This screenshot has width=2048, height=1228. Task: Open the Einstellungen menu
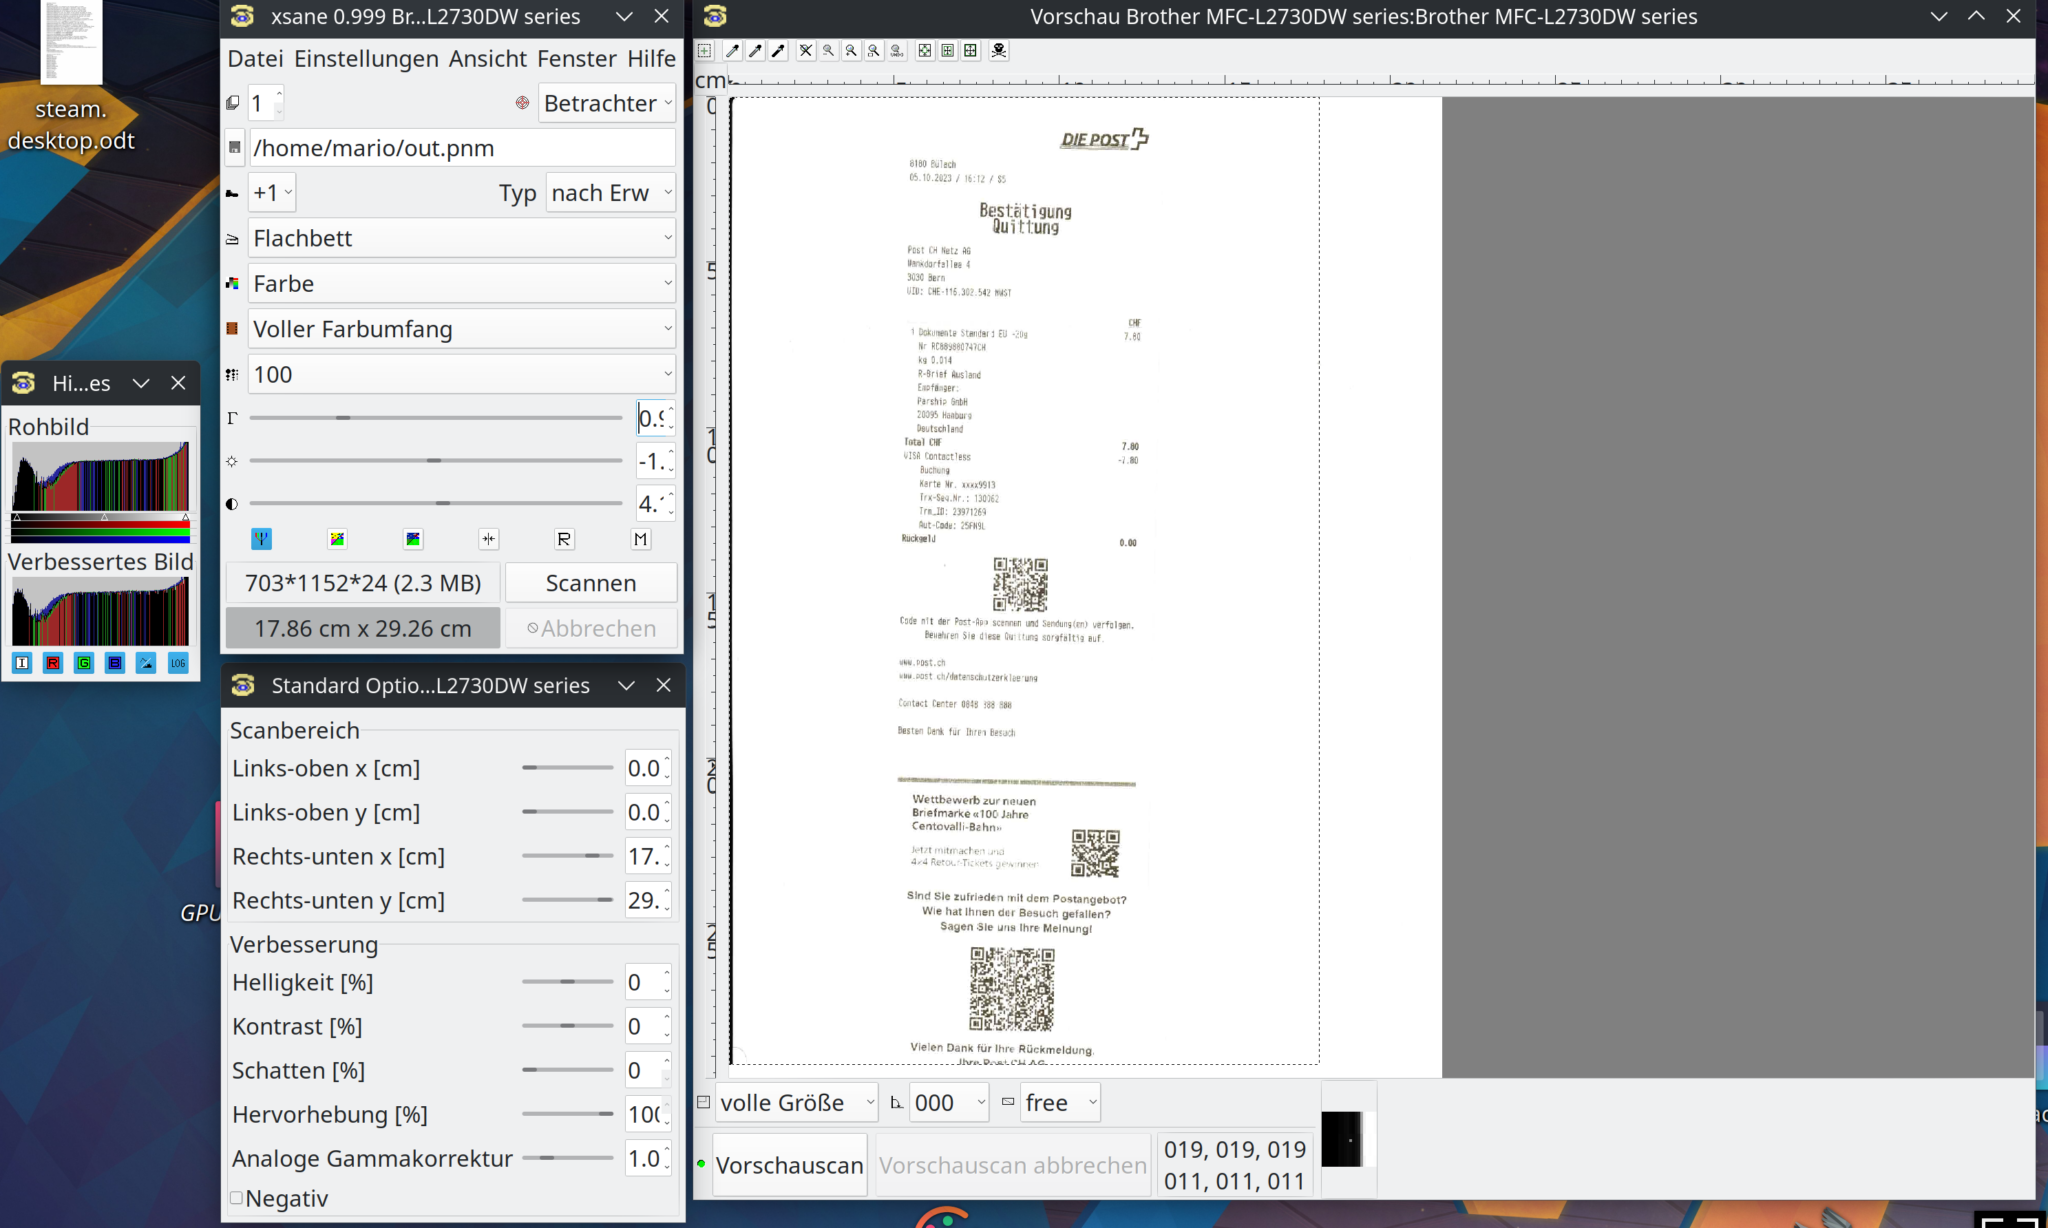click(366, 58)
